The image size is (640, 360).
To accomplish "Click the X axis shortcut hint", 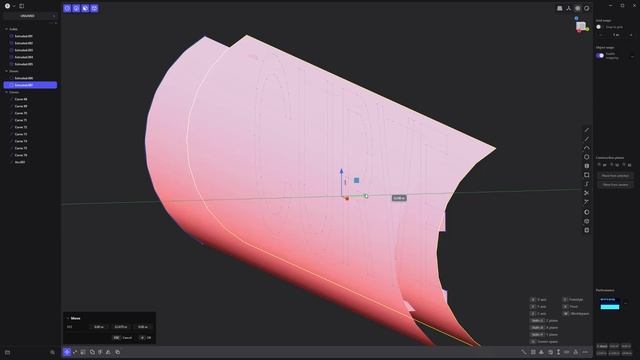I will point(539,300).
